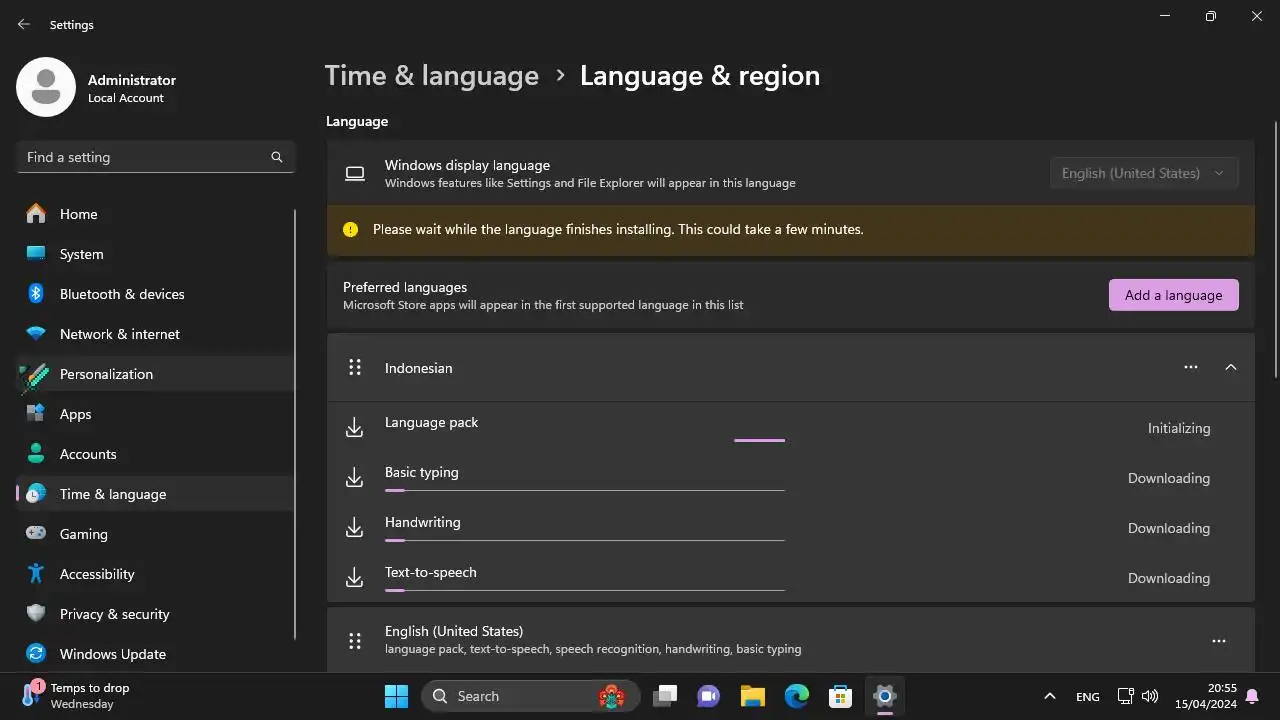Open System settings page
Screen dimensions: 1280x720
click(155, 254)
